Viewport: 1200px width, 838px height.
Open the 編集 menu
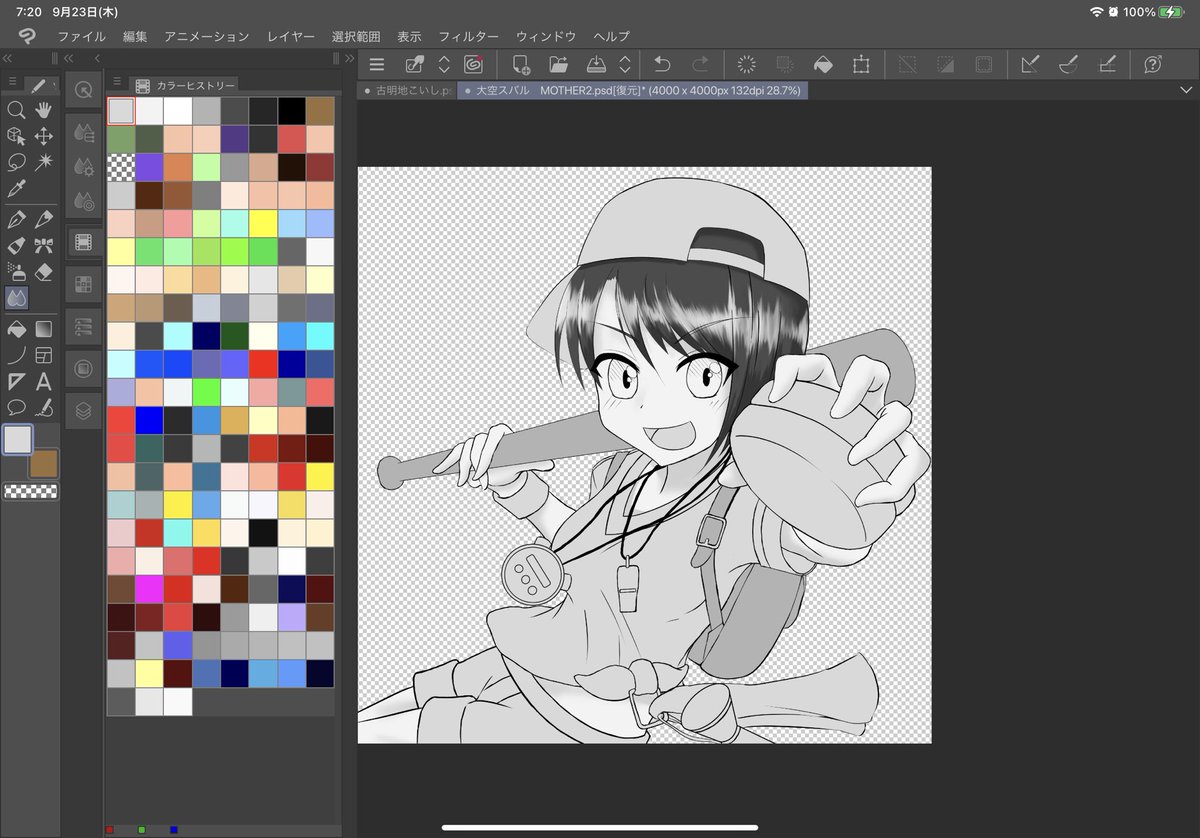tap(135, 36)
